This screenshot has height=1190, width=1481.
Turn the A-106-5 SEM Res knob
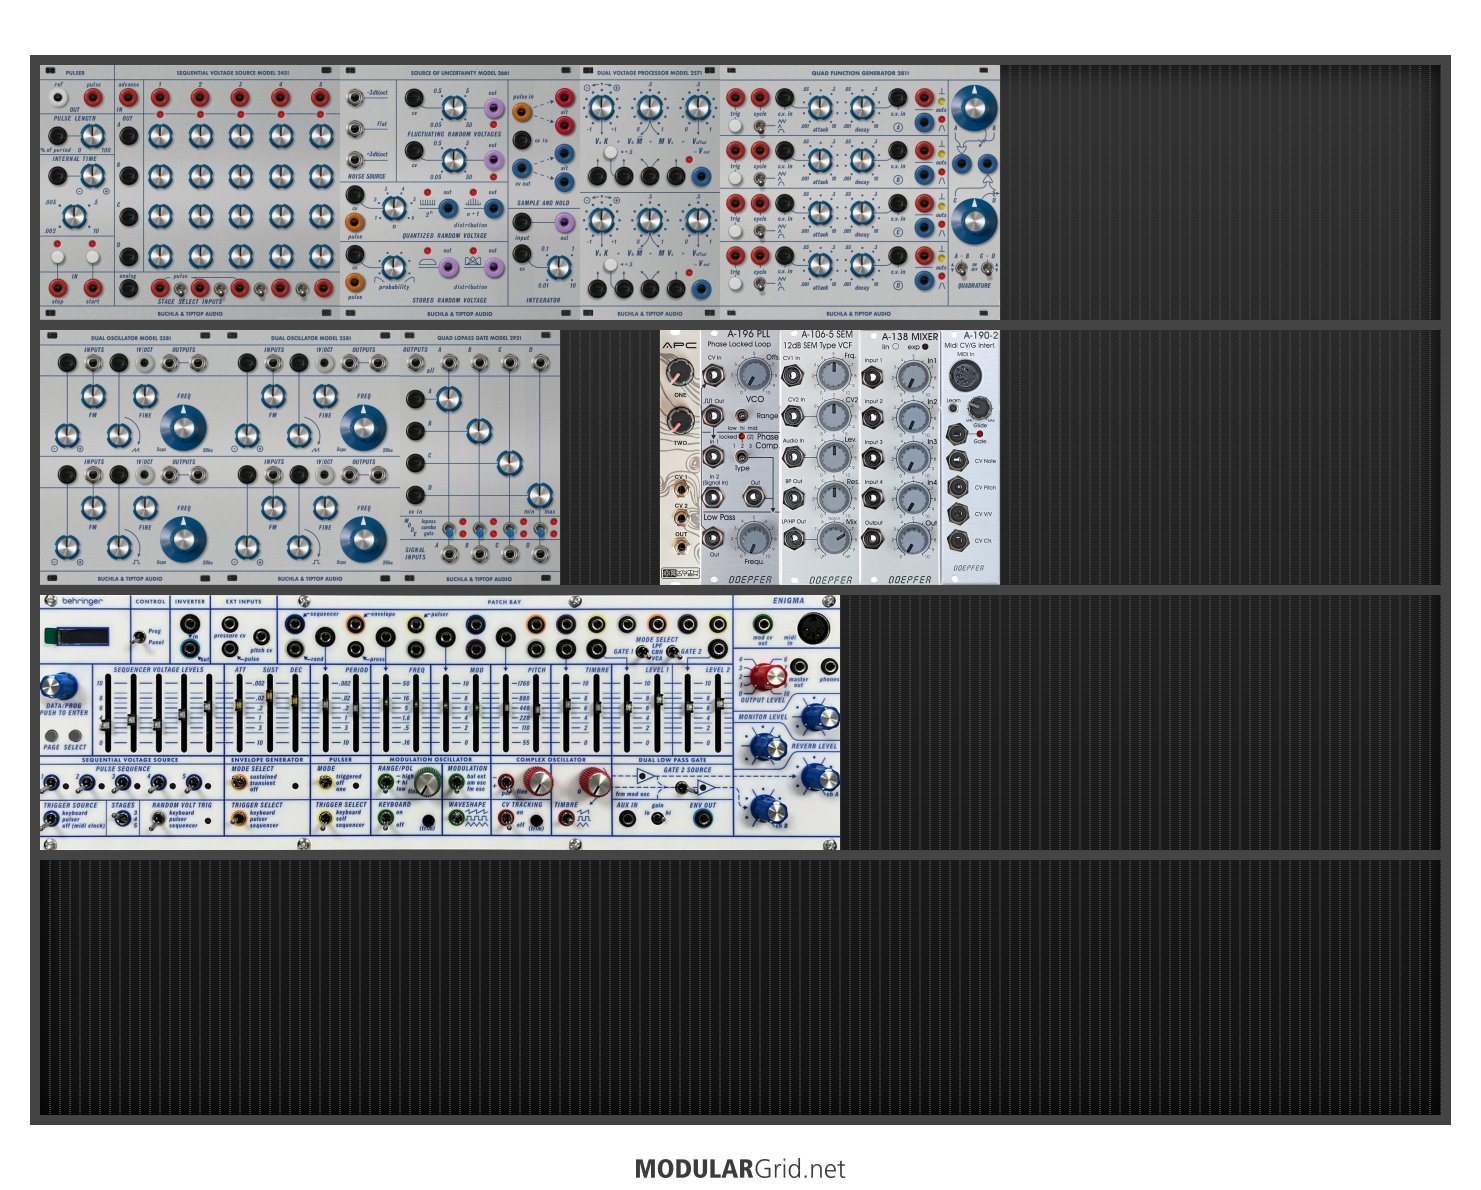(x=833, y=497)
